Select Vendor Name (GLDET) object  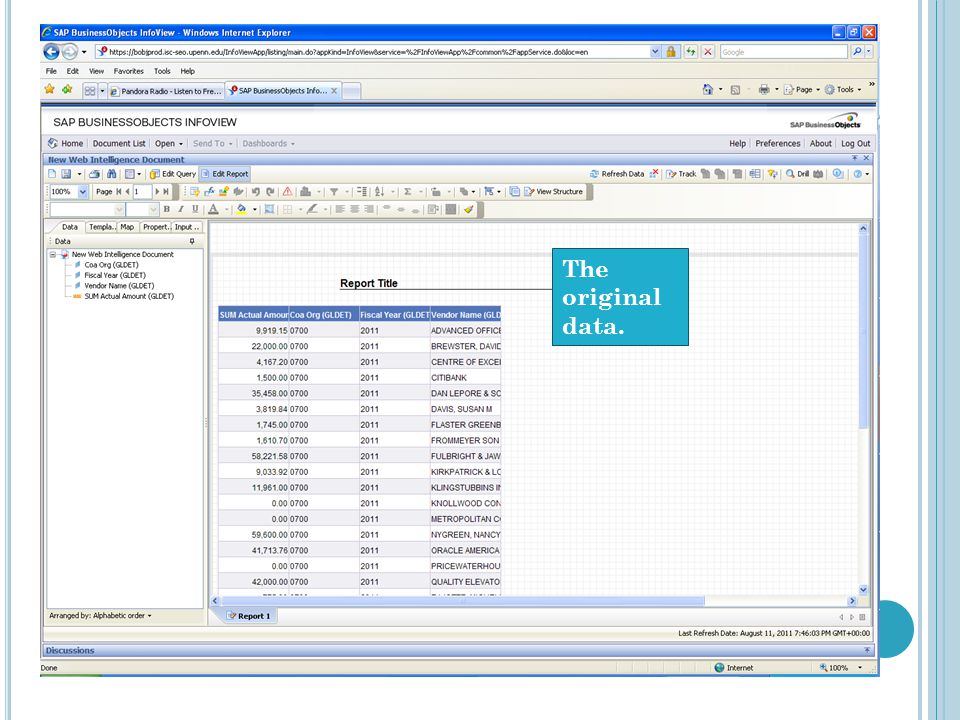119,286
